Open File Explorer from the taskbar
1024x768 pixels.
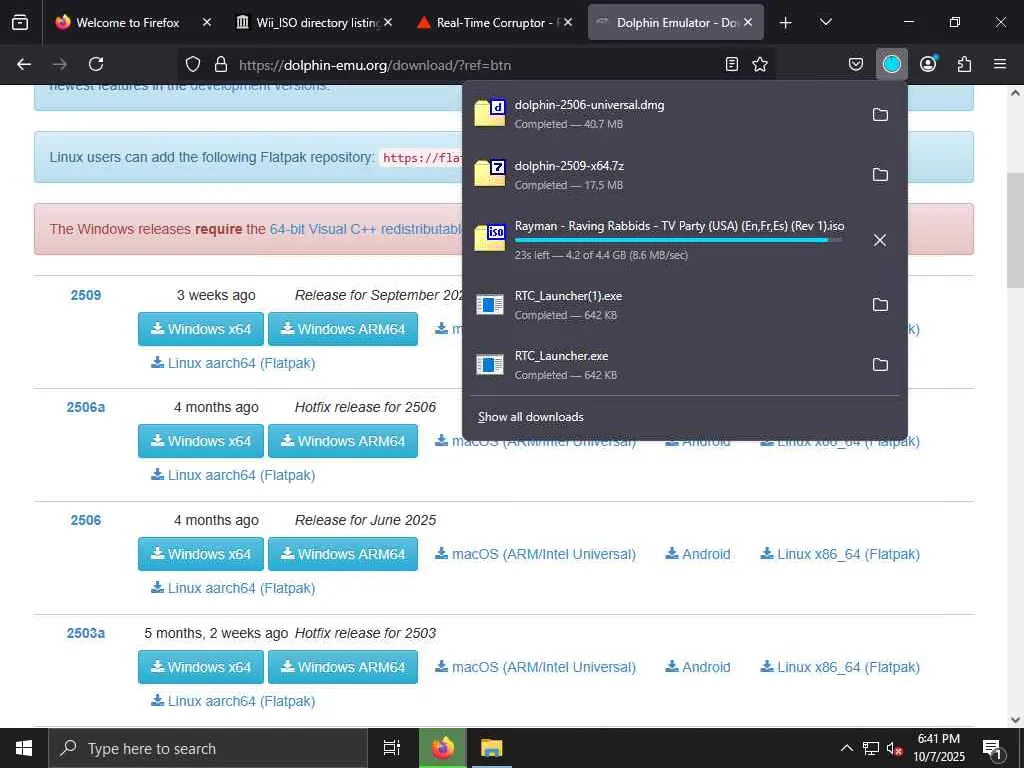point(491,748)
